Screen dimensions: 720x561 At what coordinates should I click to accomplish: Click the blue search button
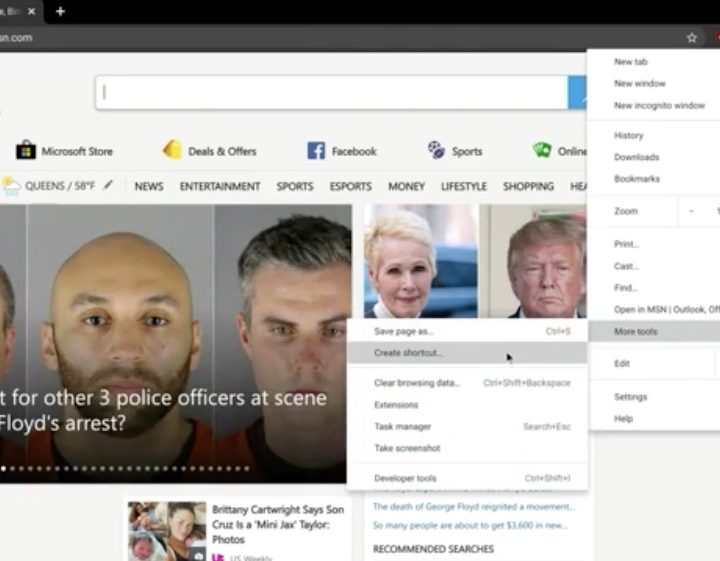point(577,92)
